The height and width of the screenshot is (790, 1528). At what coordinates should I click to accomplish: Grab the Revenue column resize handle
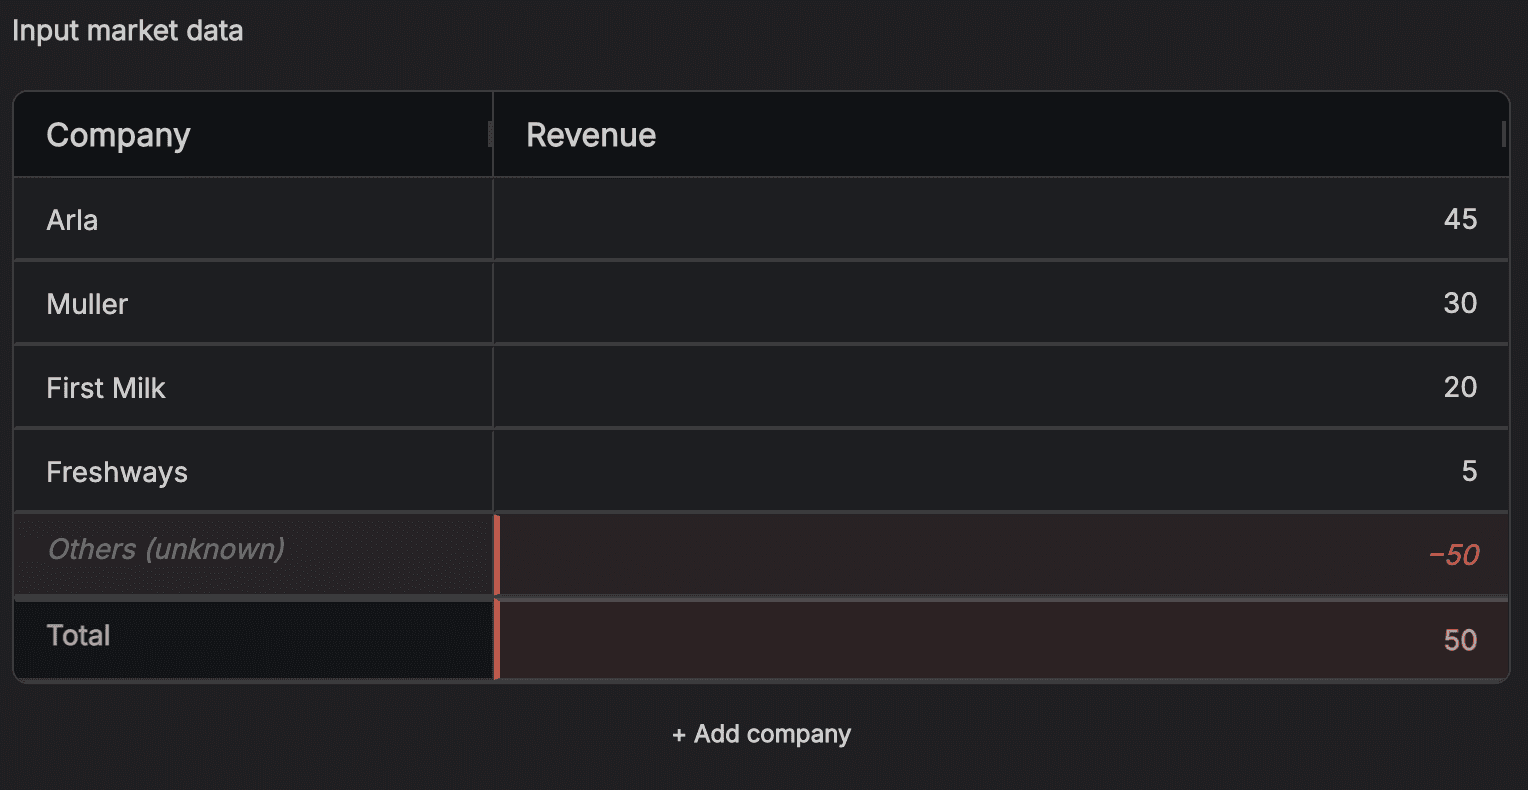coord(1504,134)
